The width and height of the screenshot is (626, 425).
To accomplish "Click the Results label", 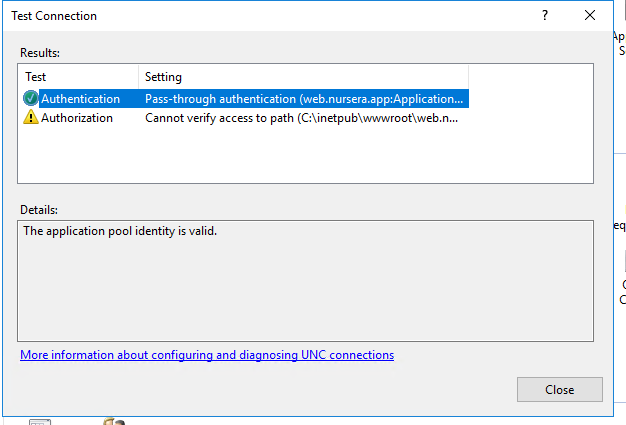I will pos(40,52).
